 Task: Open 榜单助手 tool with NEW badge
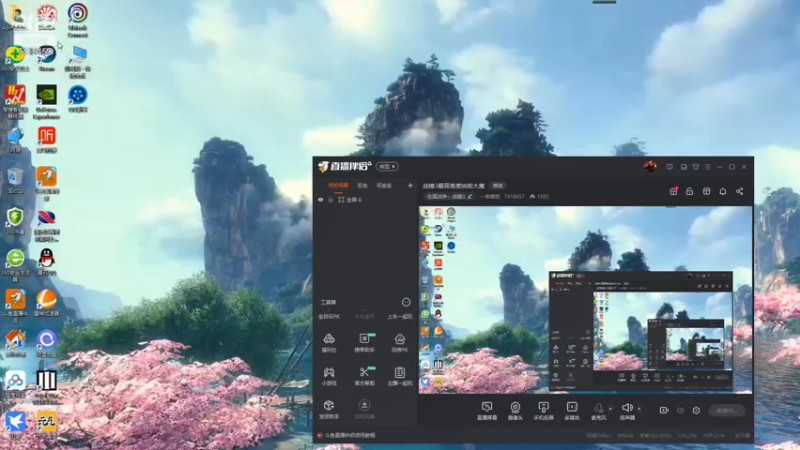[x=364, y=342]
